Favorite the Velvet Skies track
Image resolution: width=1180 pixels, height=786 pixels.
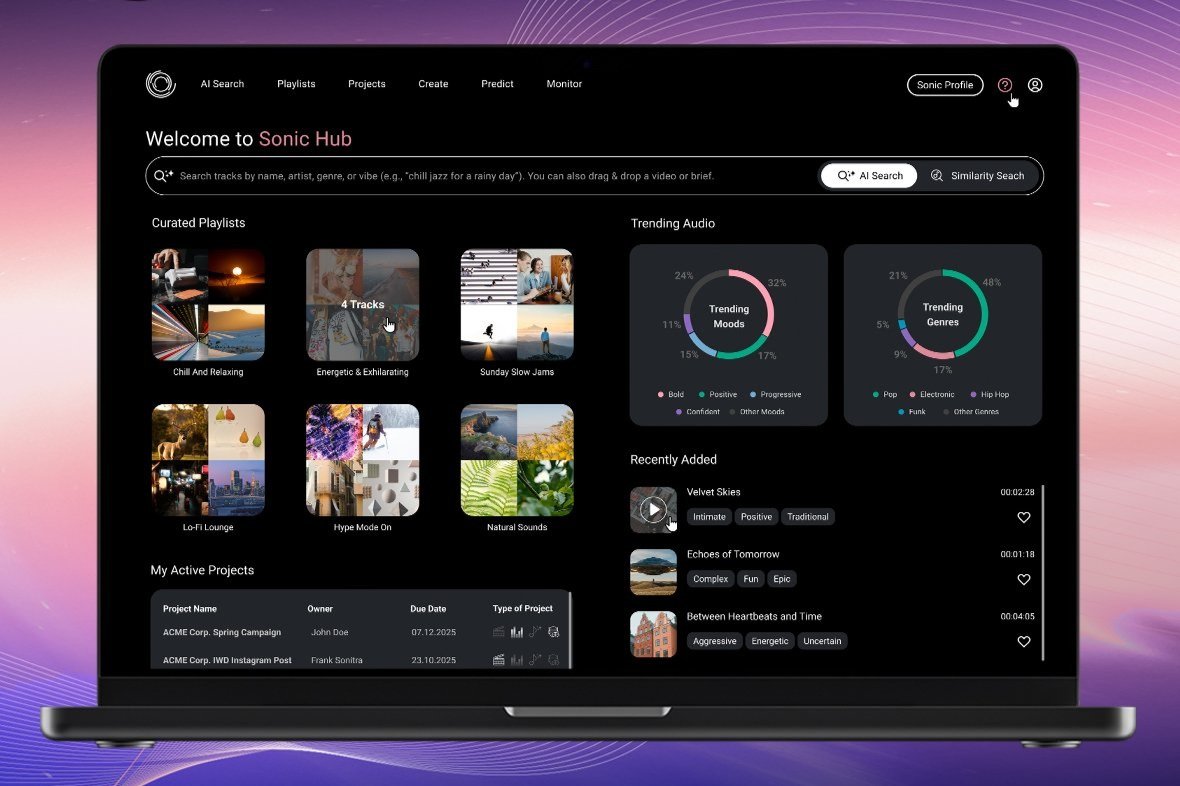pyautogui.click(x=1023, y=517)
